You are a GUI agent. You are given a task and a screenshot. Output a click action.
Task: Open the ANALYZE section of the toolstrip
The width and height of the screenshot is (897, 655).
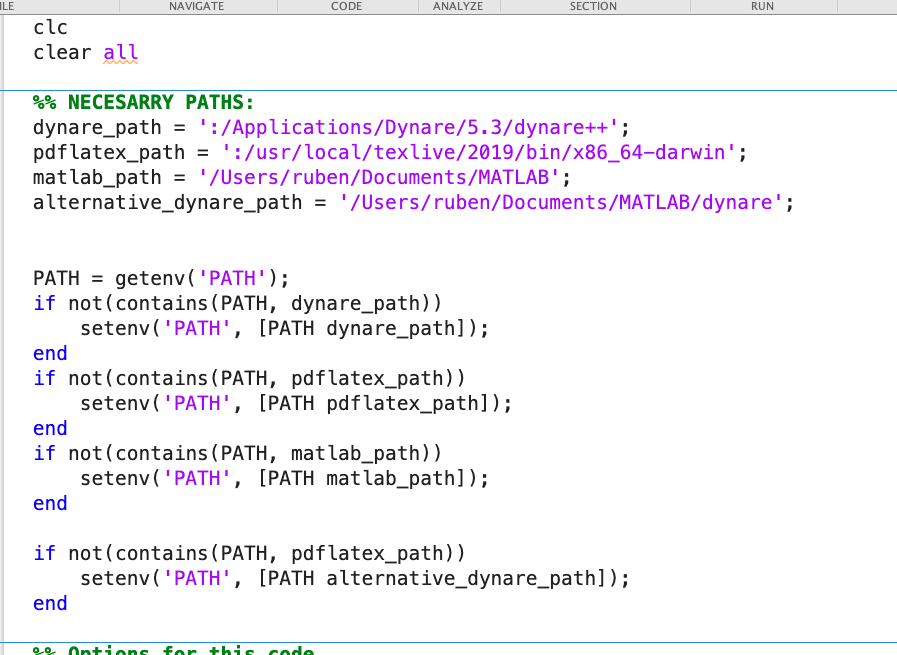point(457,6)
